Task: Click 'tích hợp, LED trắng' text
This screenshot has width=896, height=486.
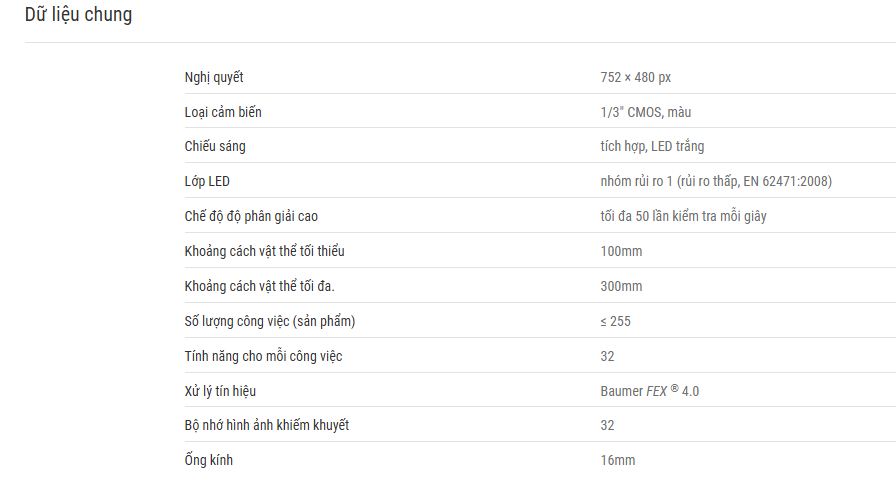Action: pos(645,146)
